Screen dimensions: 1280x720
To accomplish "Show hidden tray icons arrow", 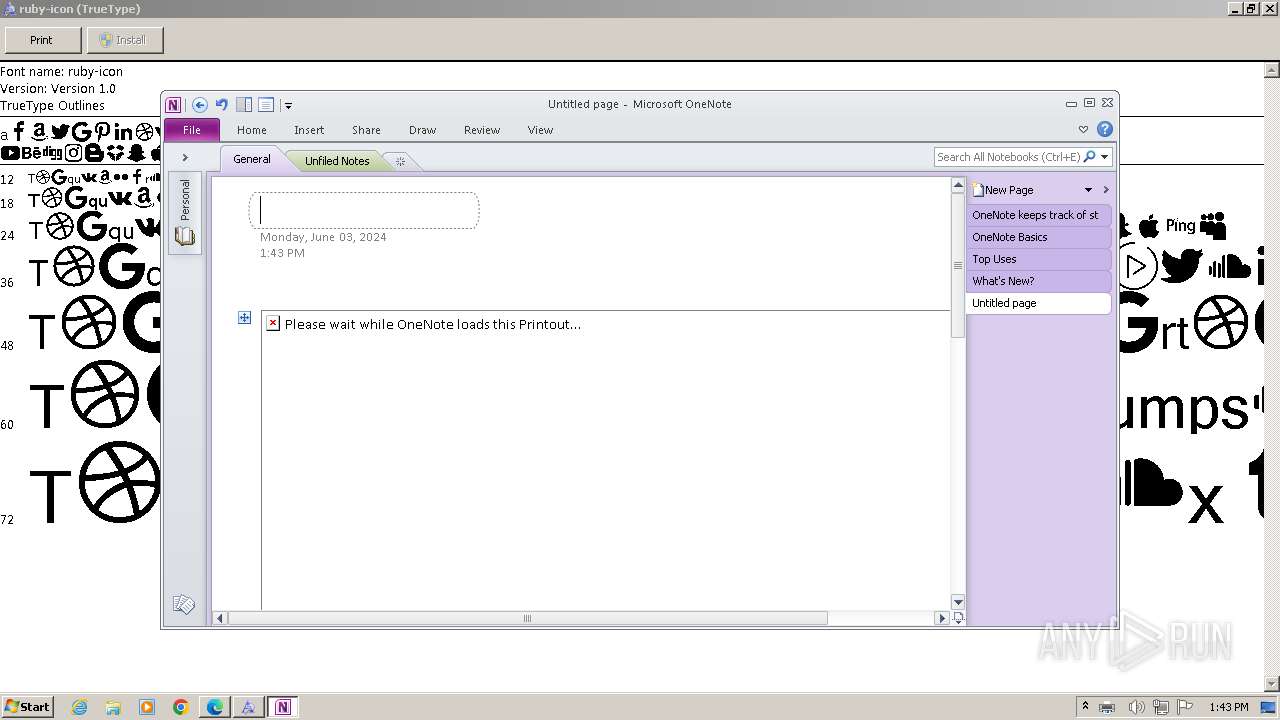I will coord(1085,706).
